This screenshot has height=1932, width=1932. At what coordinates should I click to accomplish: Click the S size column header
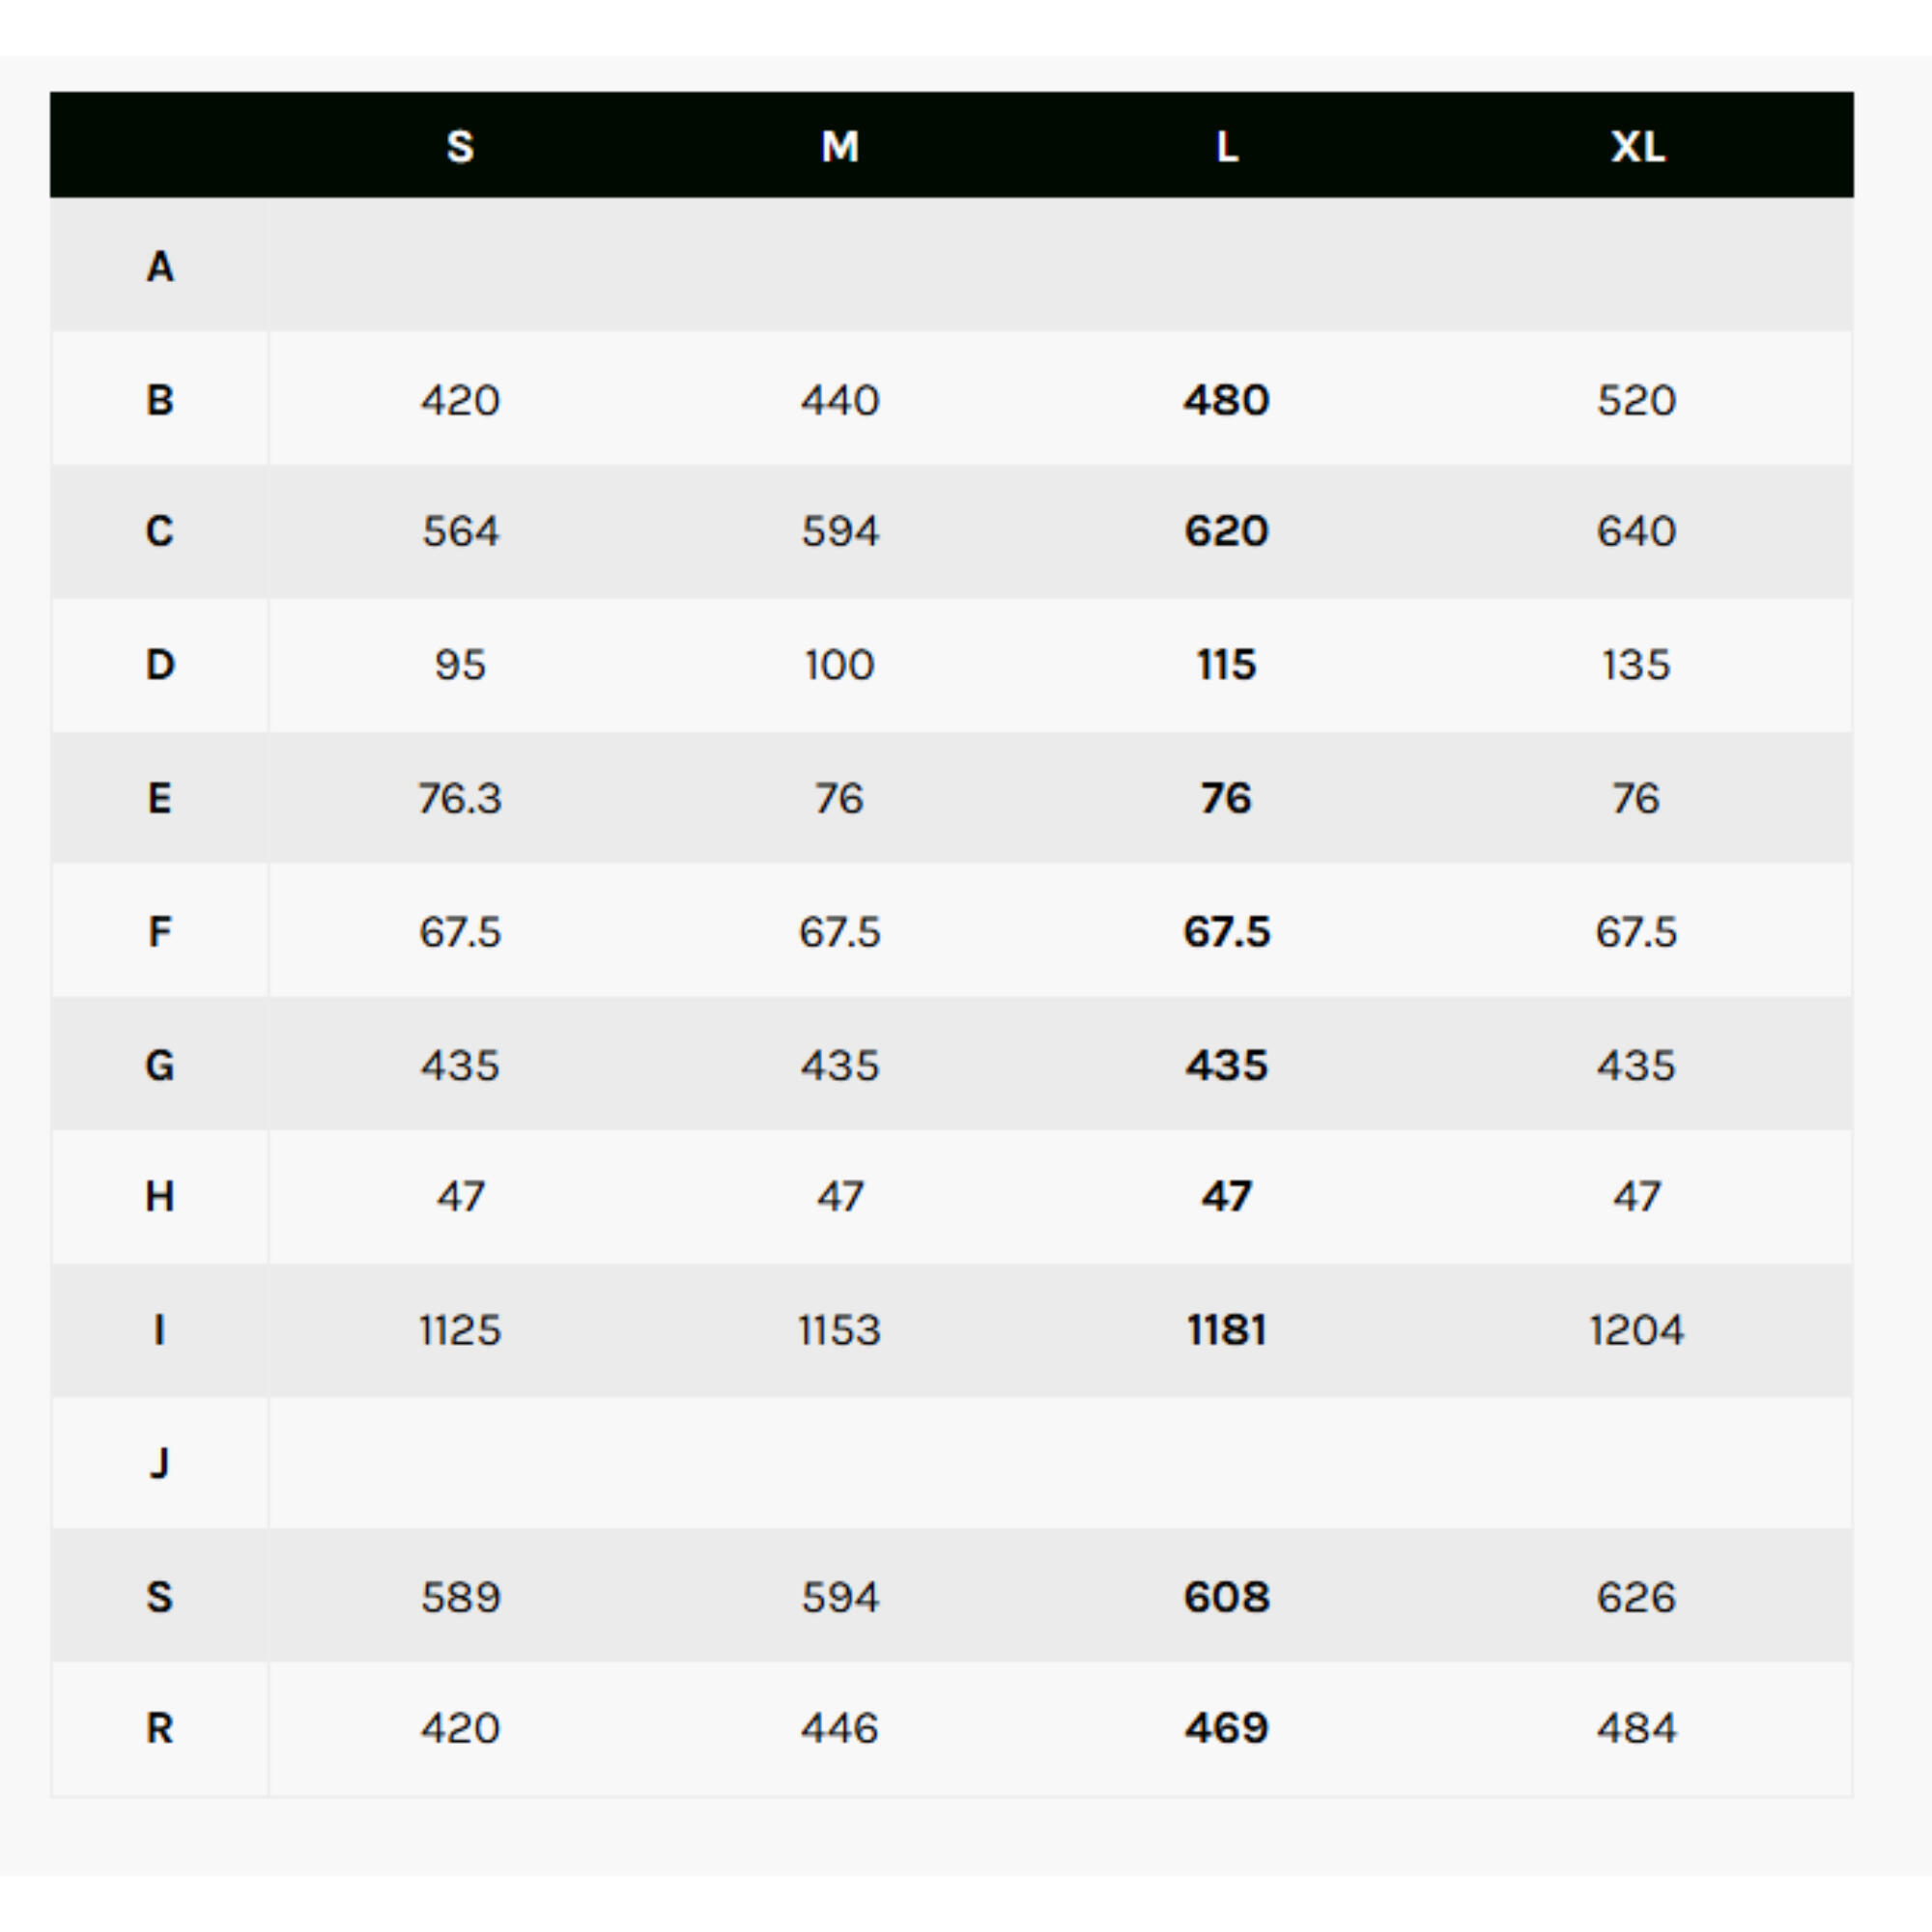point(460,147)
